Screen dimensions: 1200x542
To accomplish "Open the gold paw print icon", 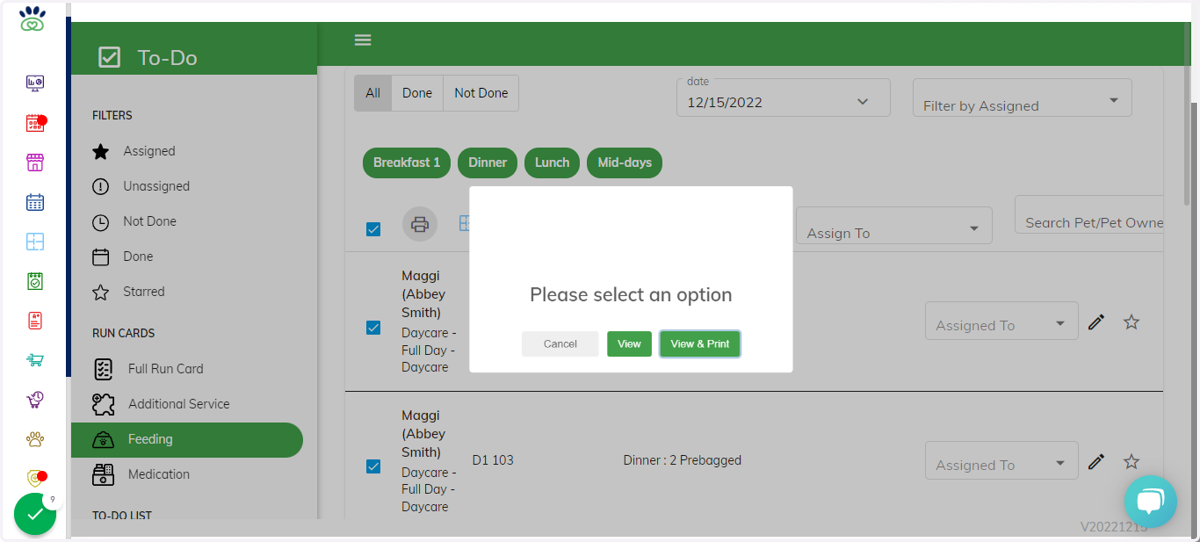I will [35, 439].
